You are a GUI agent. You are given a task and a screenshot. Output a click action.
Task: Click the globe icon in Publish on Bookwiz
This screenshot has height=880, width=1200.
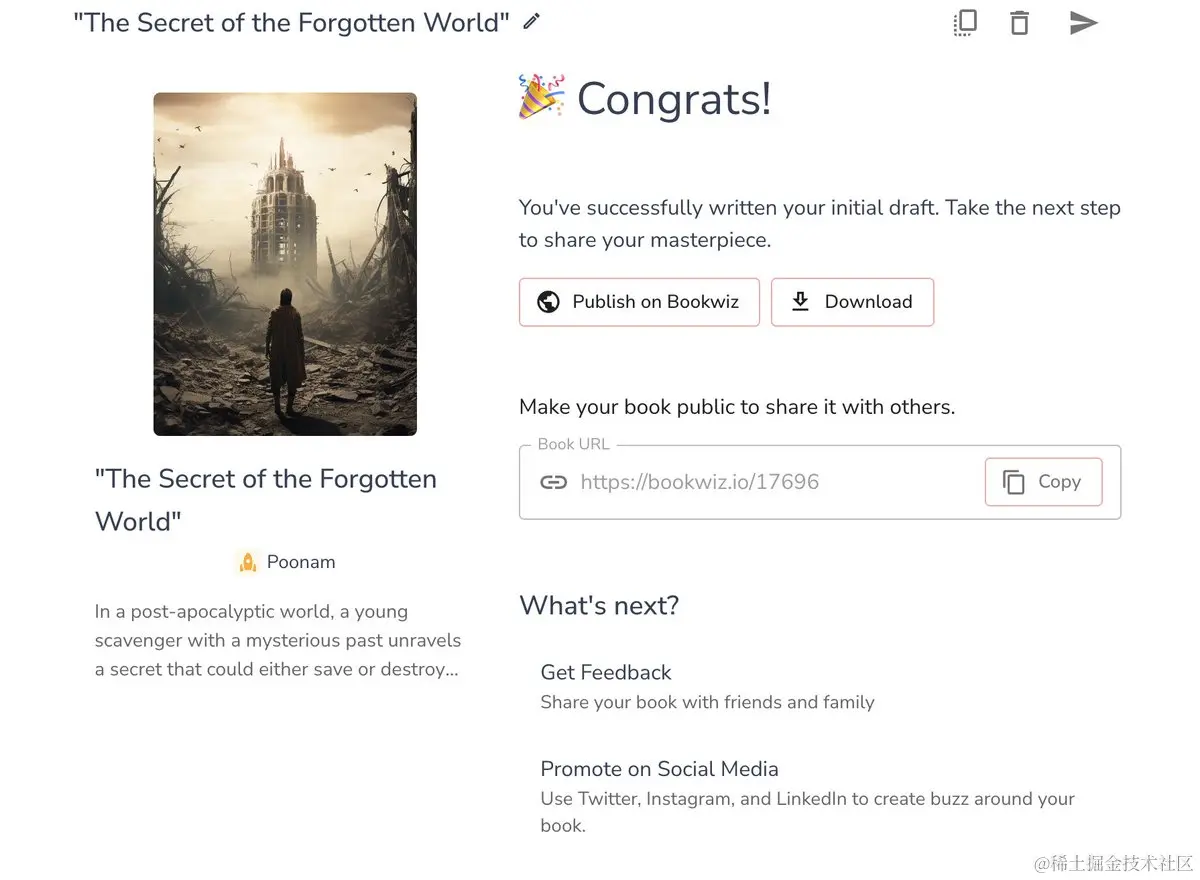(548, 302)
